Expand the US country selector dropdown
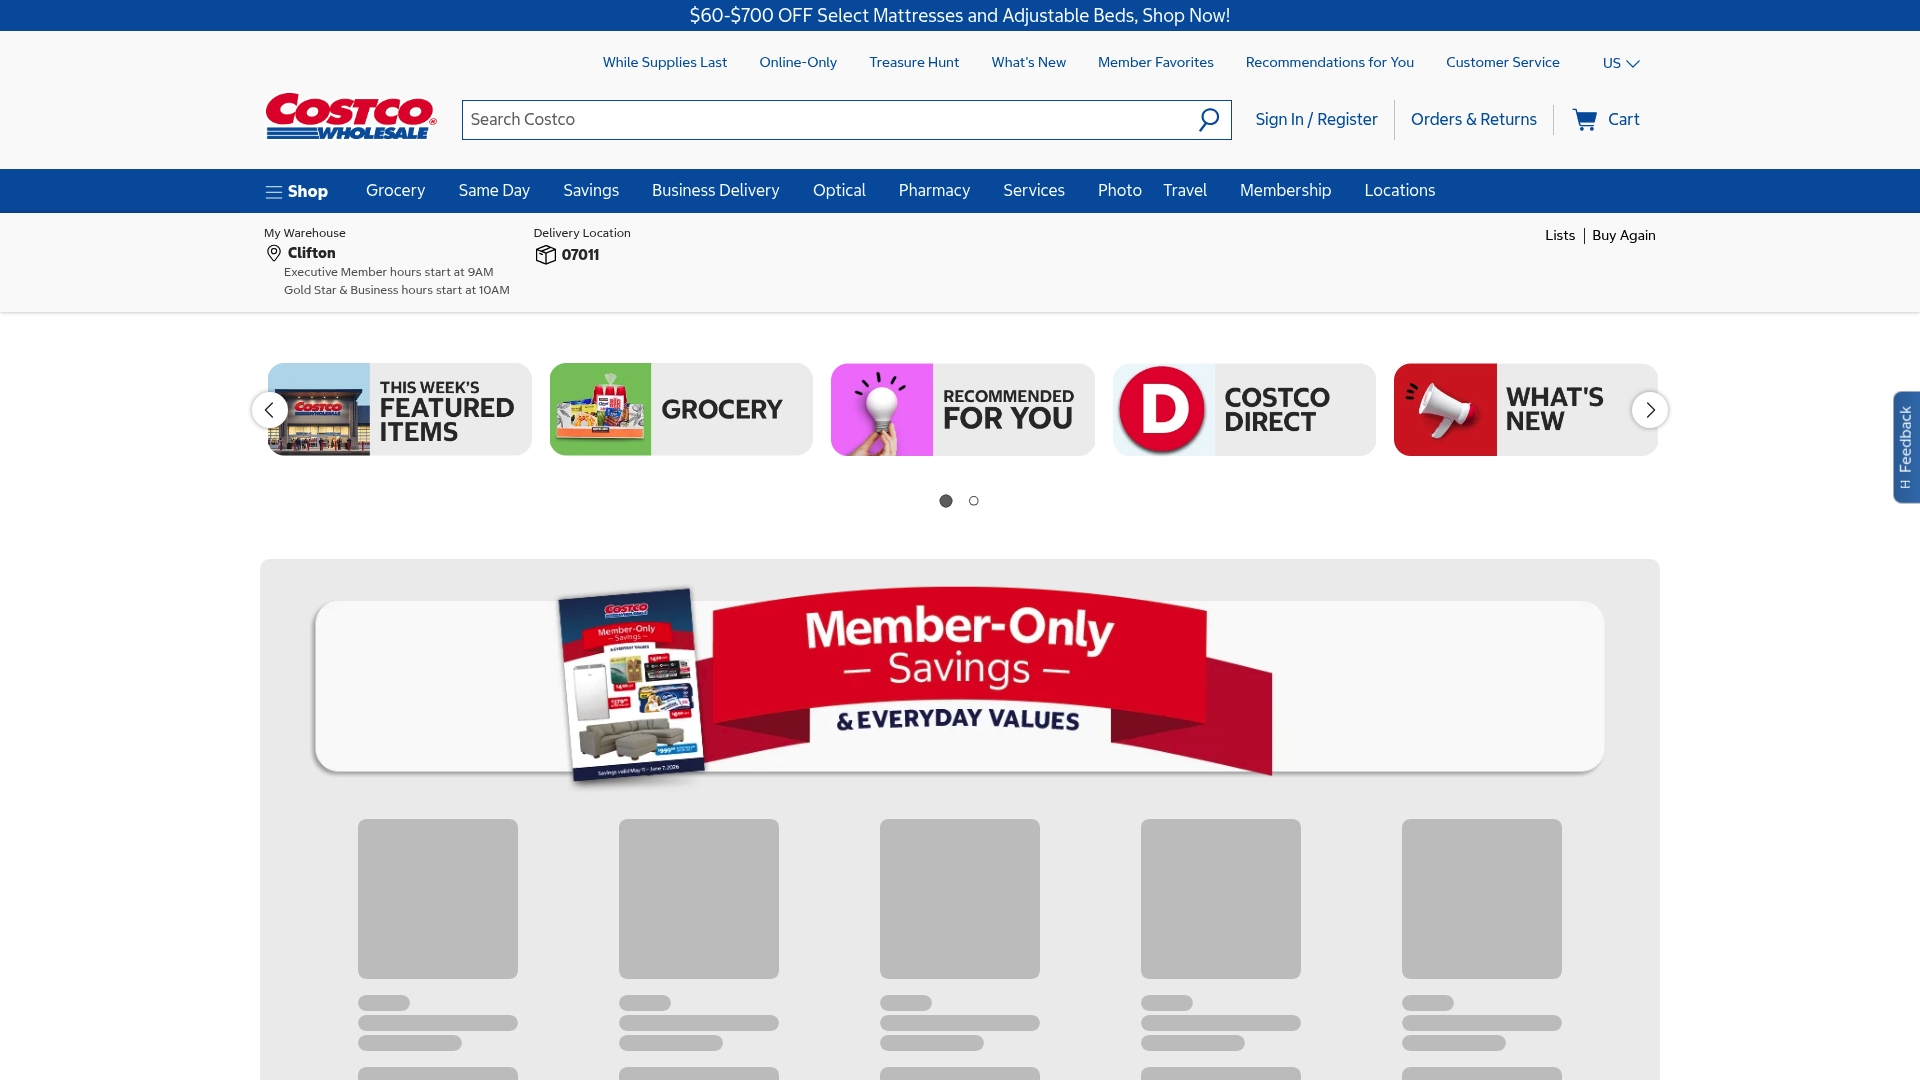The width and height of the screenshot is (1920, 1080). point(1621,63)
